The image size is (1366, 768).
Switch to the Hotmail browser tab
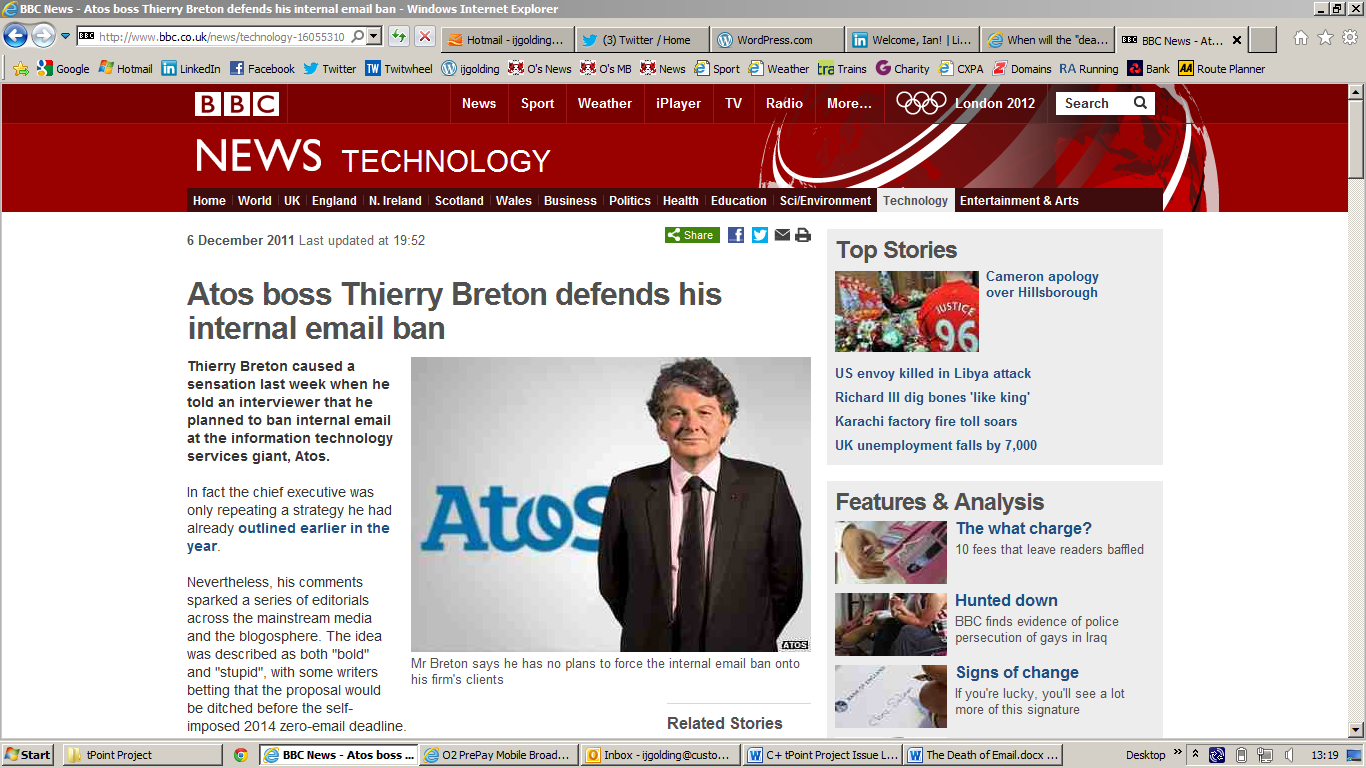click(x=507, y=40)
